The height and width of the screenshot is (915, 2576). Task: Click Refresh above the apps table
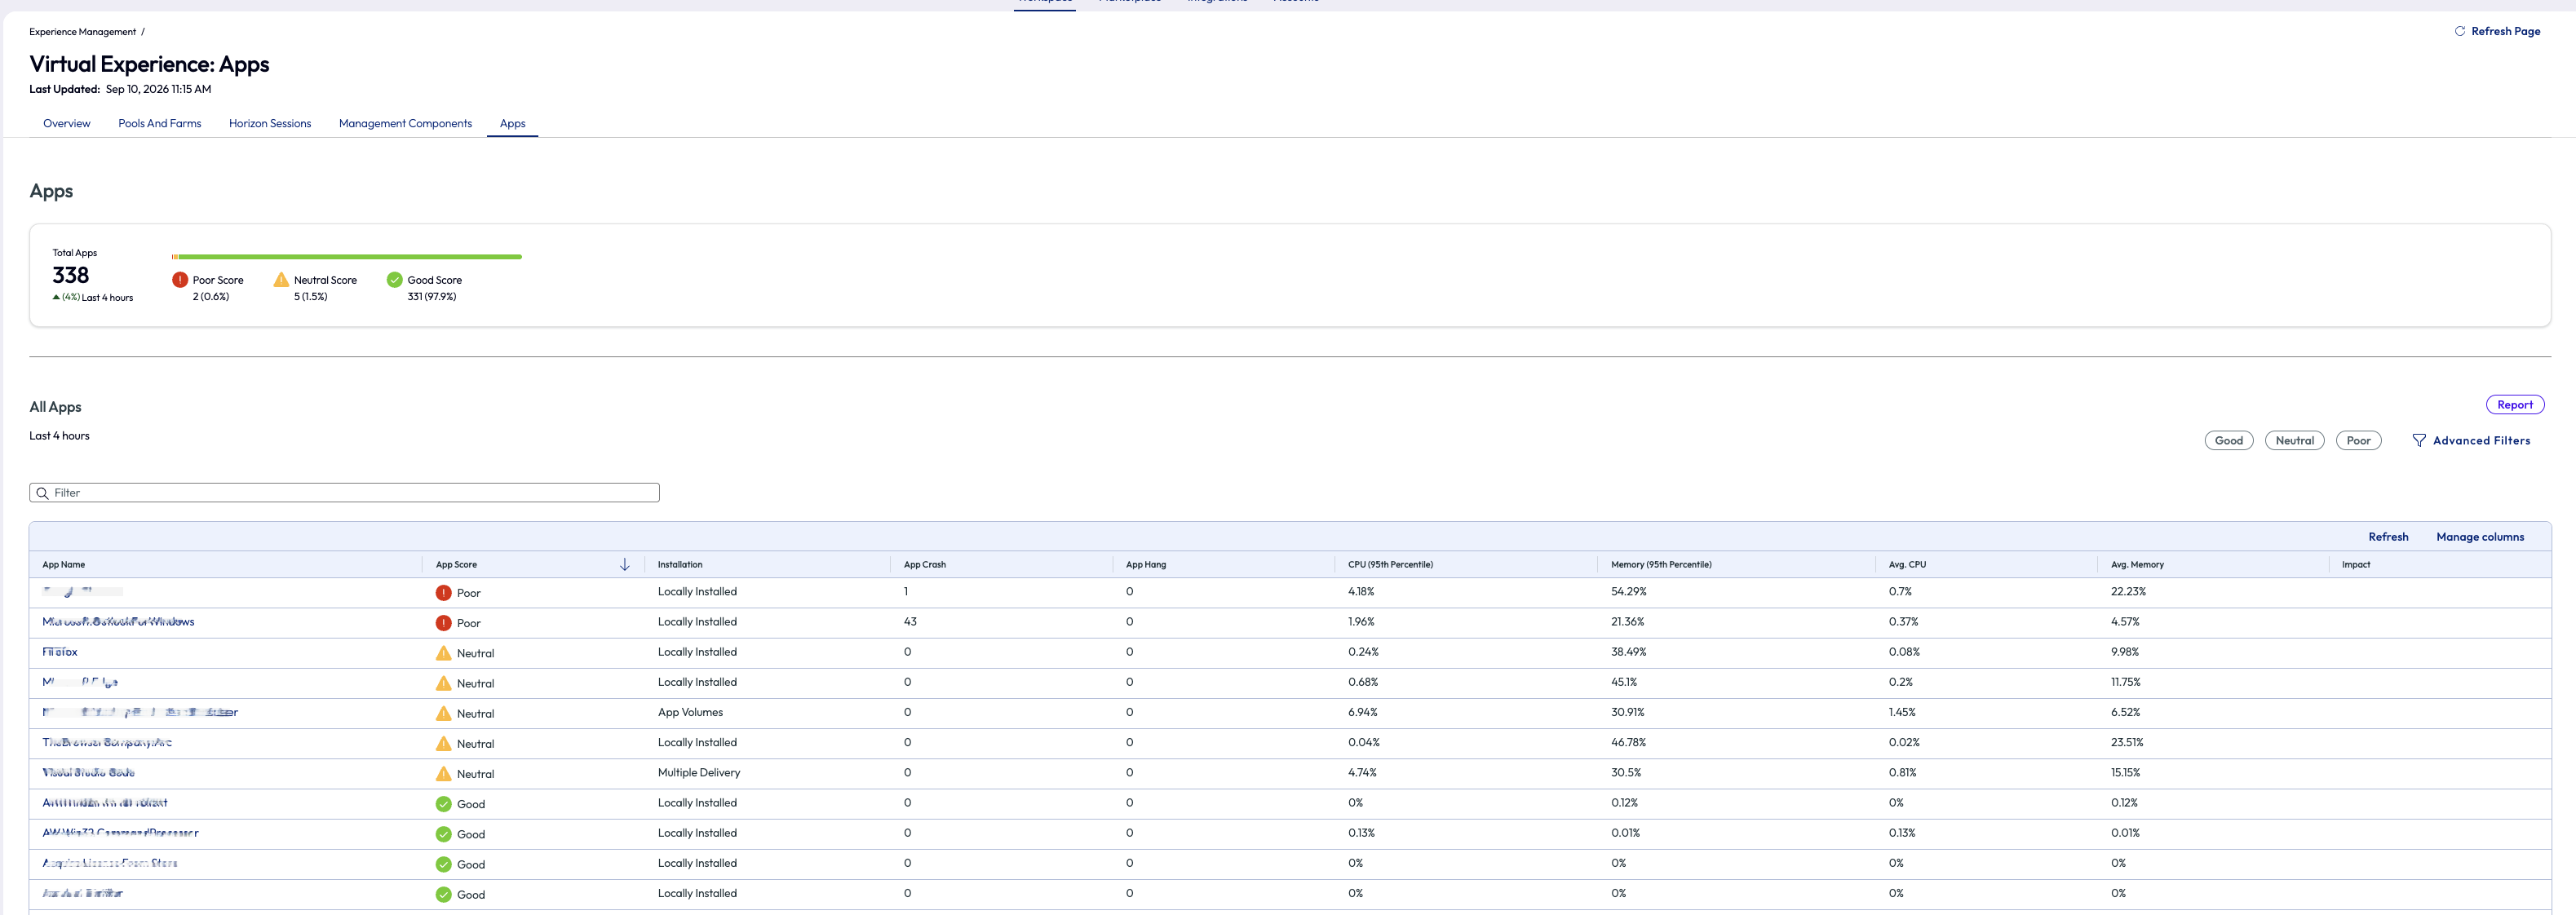[2387, 537]
